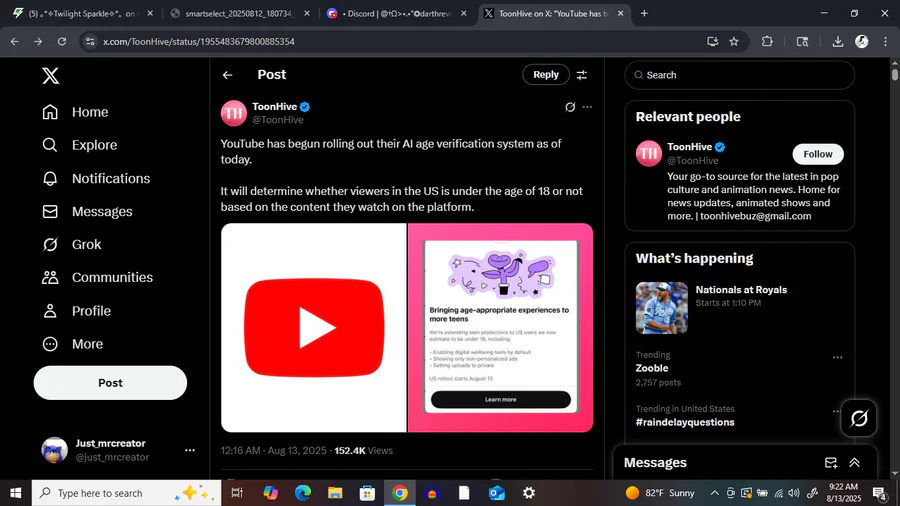
Task: Open the Windows Start menu
Action: point(15,493)
